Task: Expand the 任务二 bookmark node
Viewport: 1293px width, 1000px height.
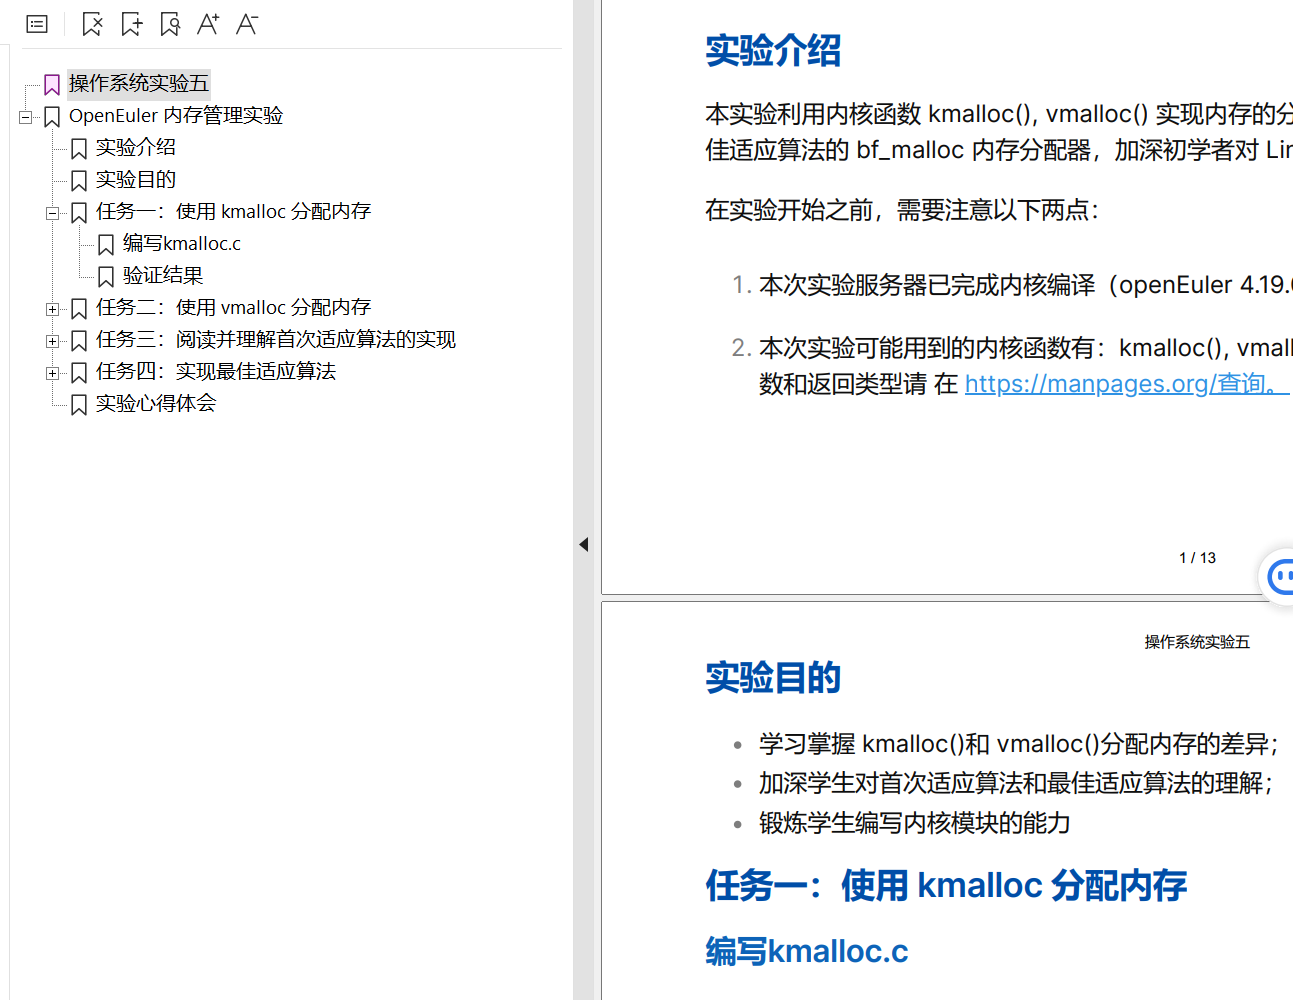Action: point(52,309)
